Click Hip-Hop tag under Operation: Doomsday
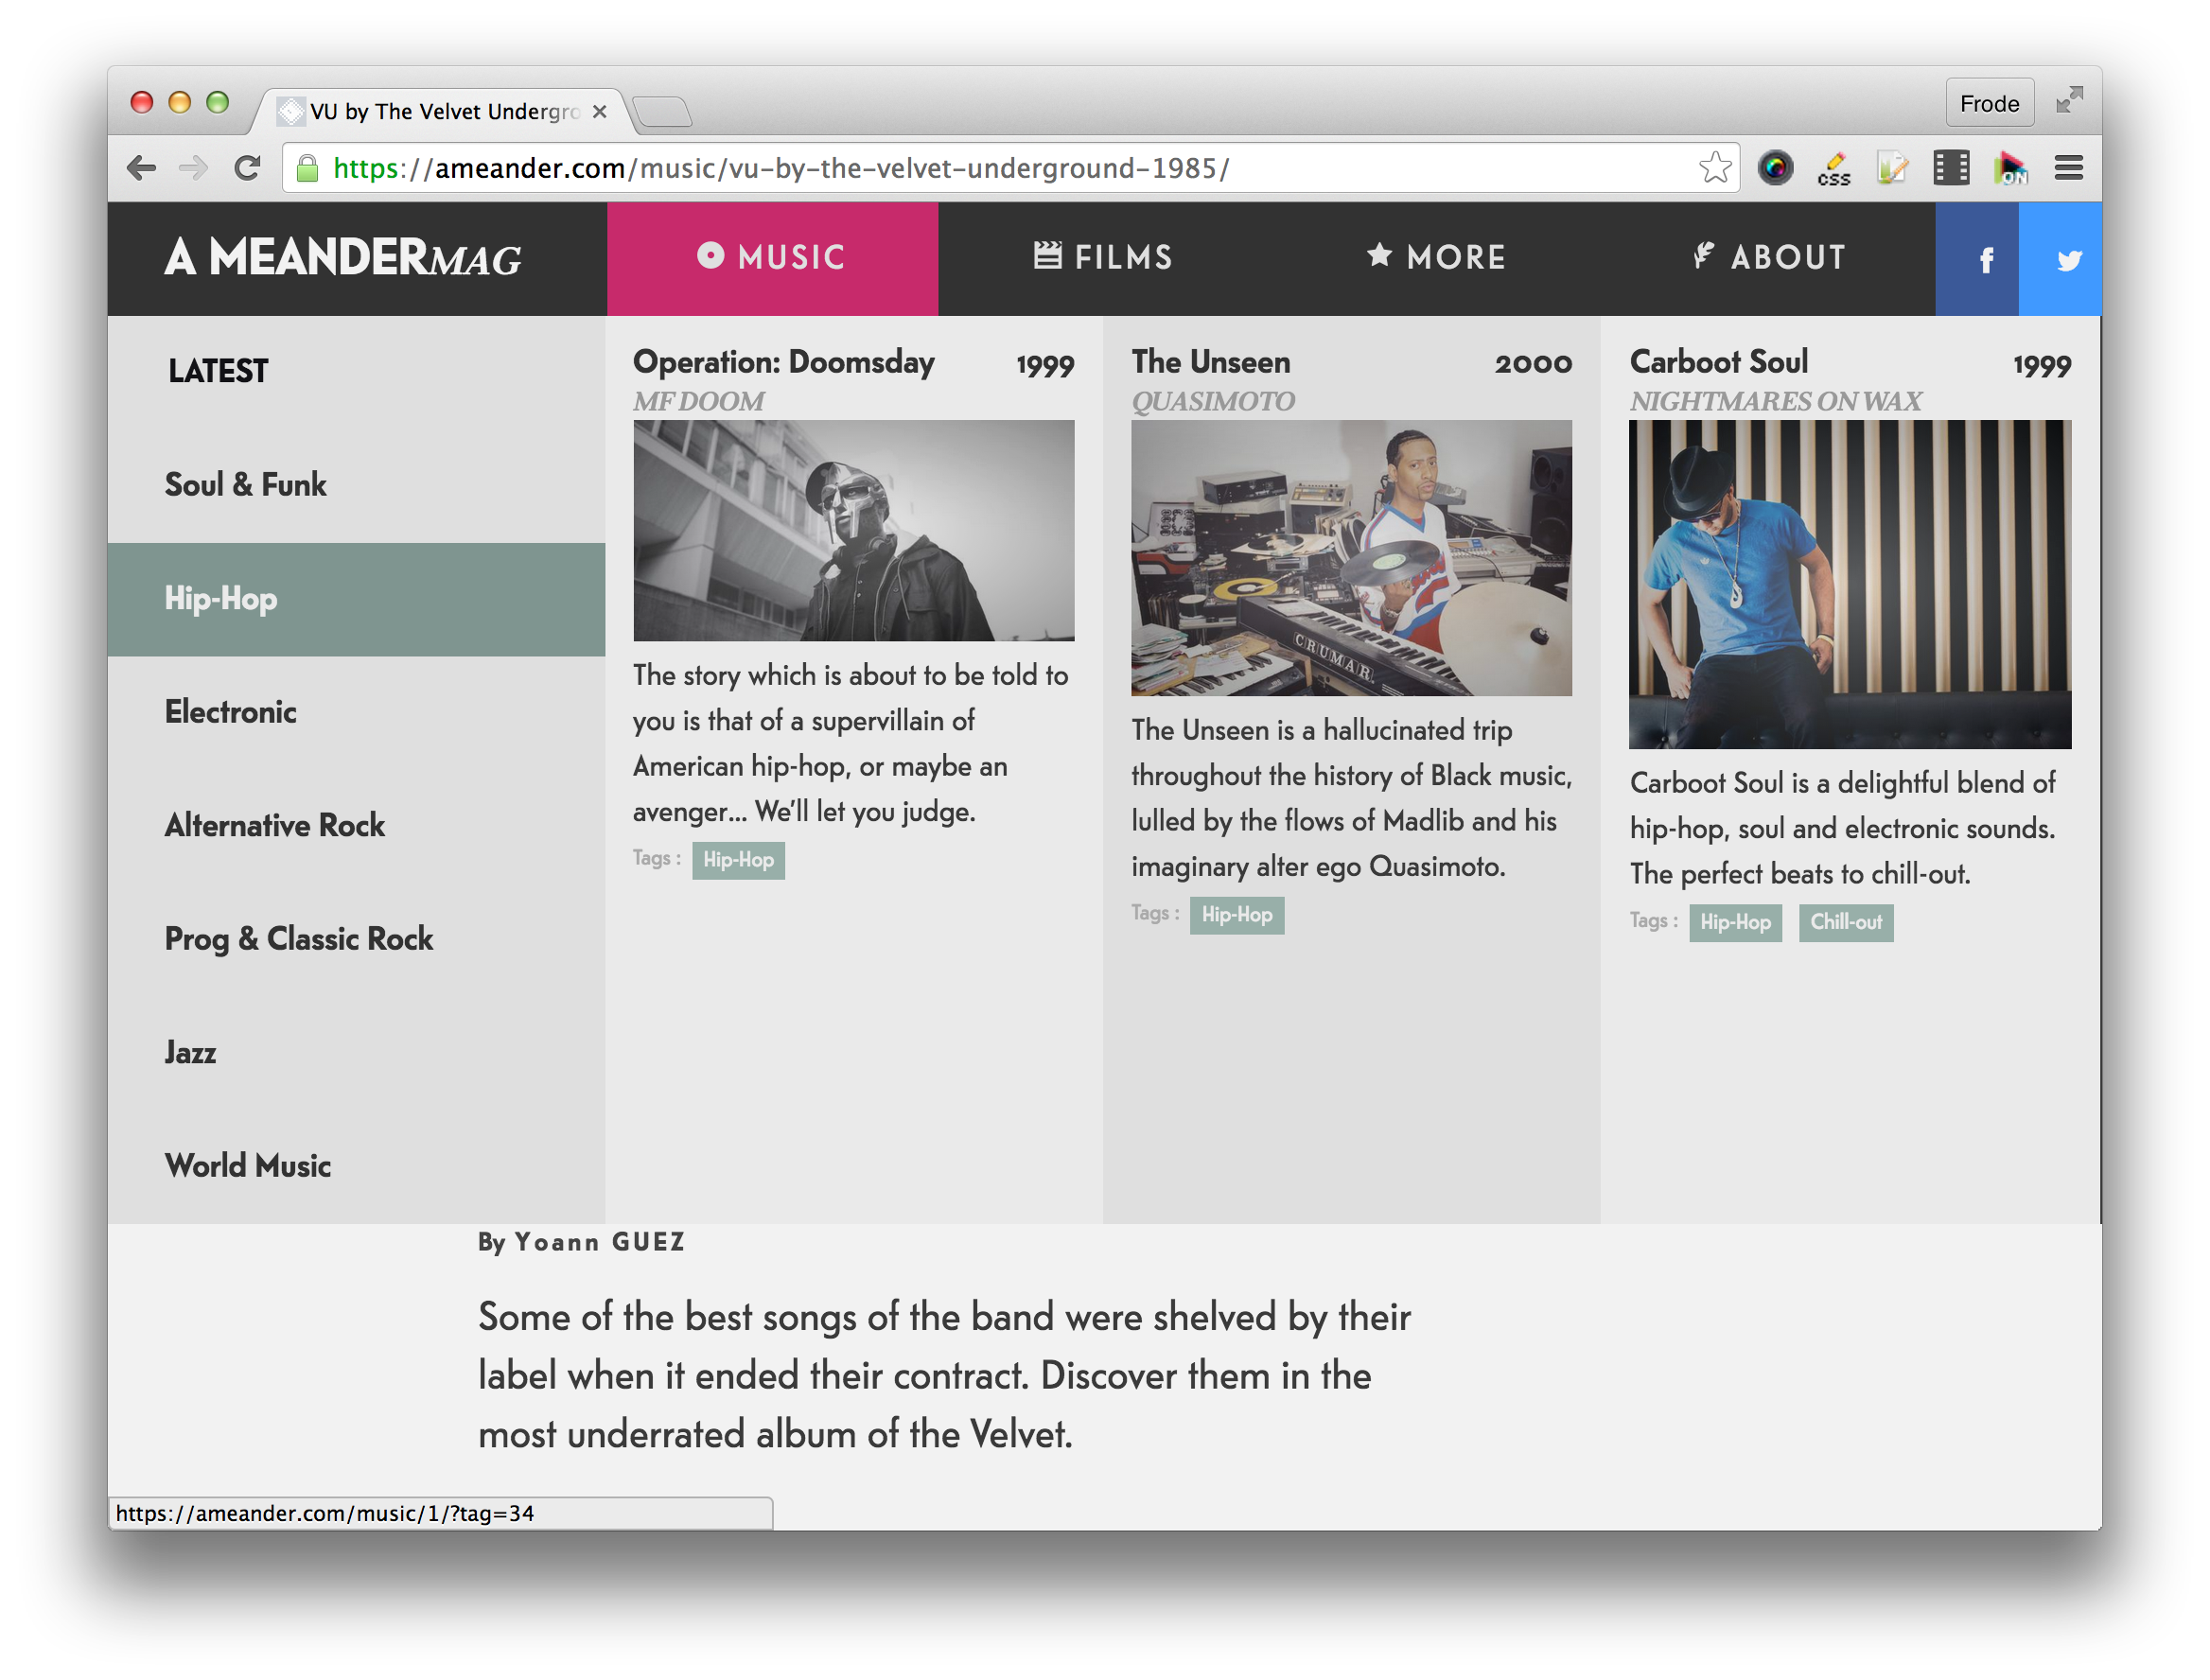 pos(738,860)
